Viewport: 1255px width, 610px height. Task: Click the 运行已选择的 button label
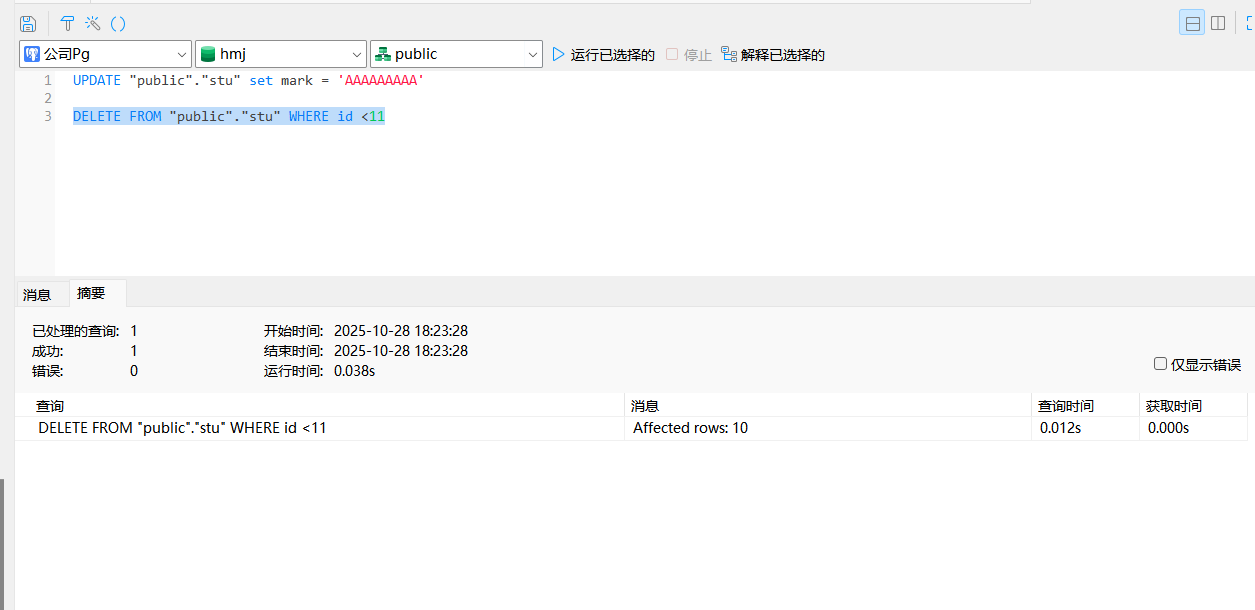613,55
